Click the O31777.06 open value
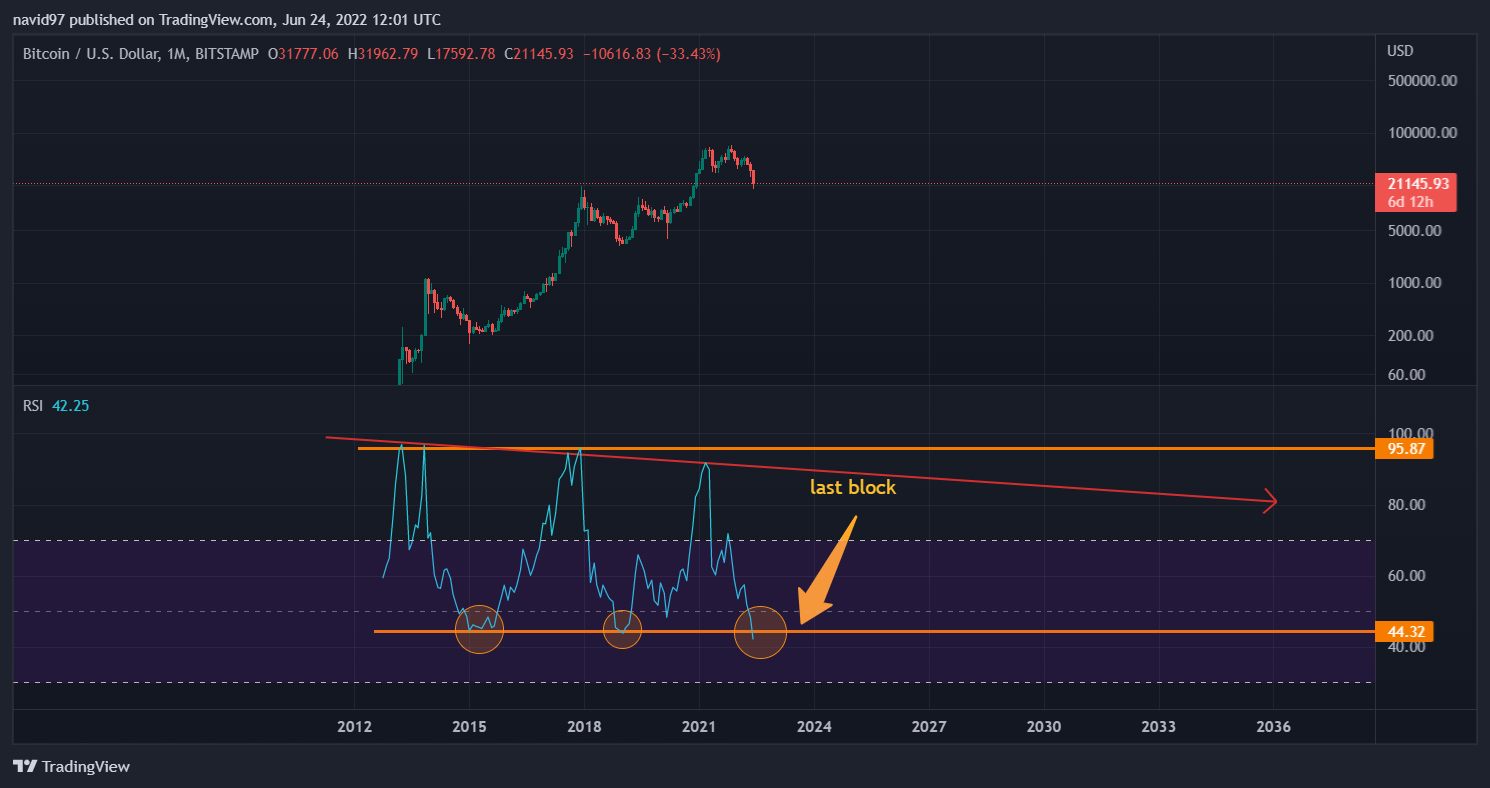 coord(304,53)
